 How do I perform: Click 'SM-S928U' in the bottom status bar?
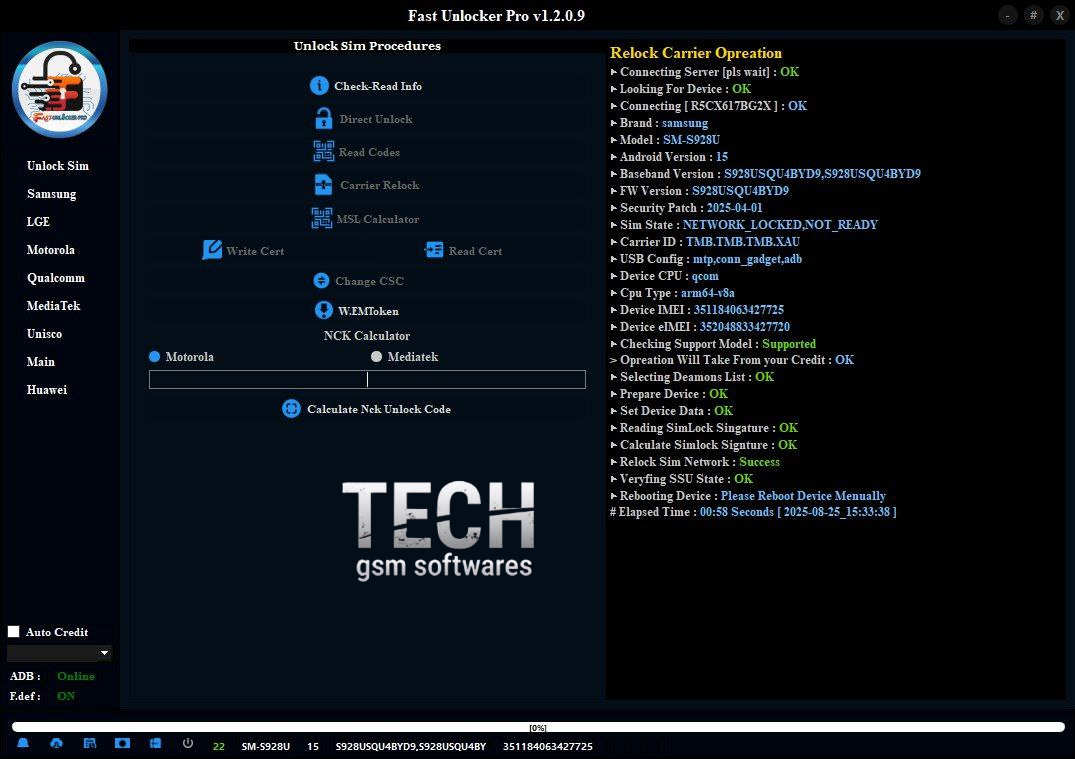[x=265, y=746]
